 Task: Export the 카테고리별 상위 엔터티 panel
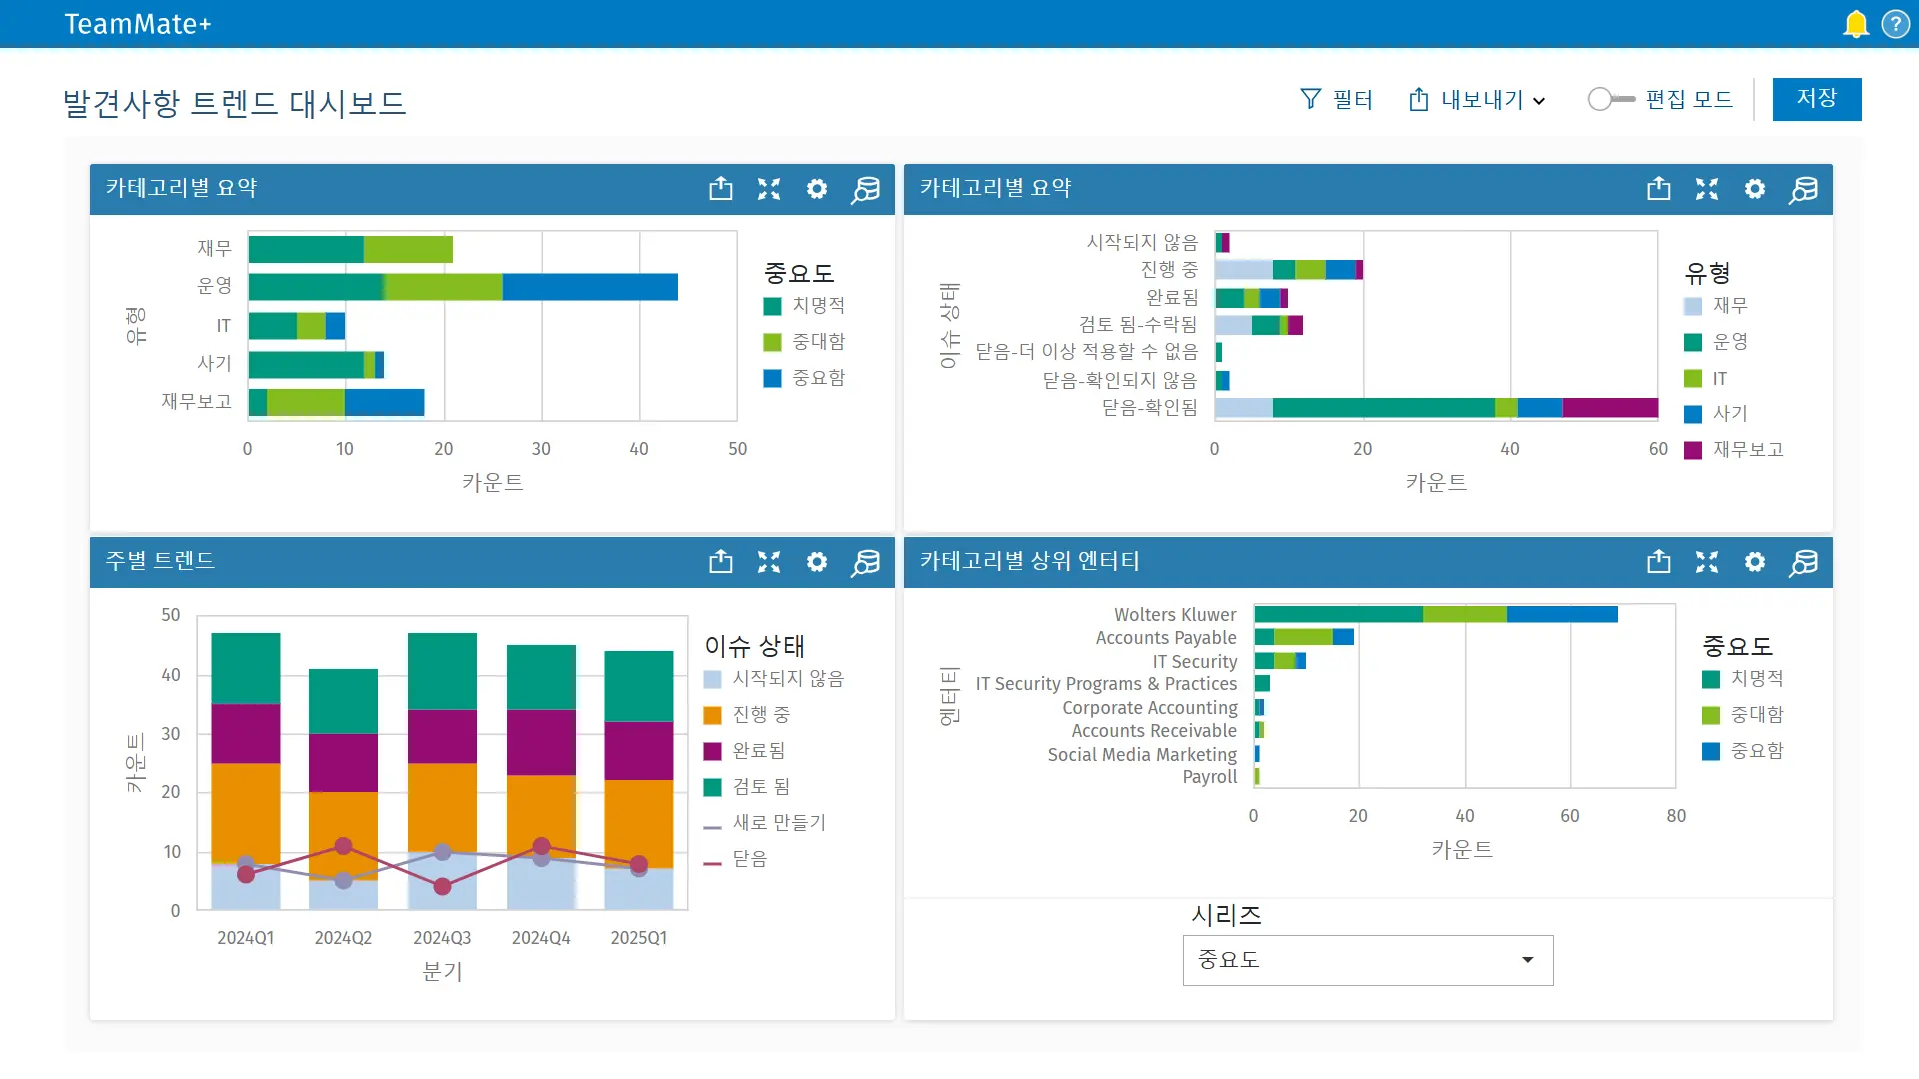tap(1658, 562)
